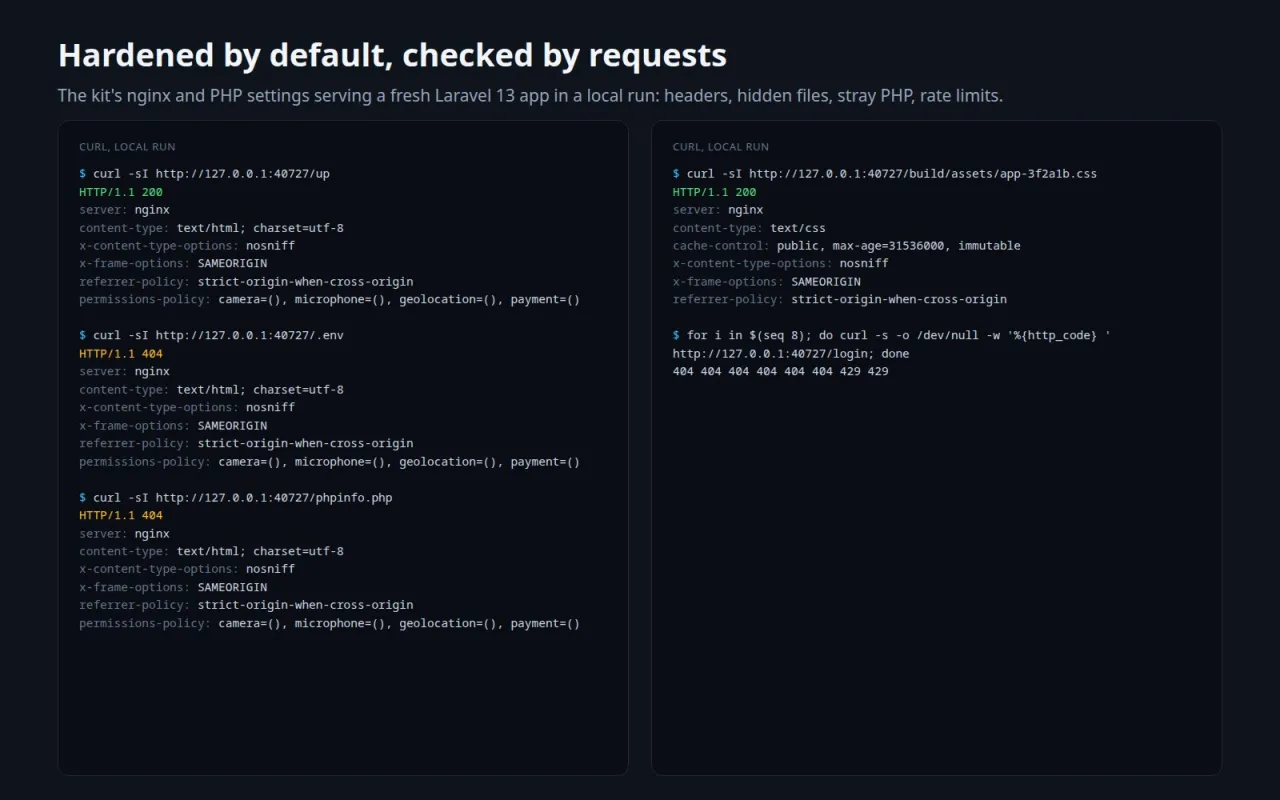Click the "CURL, LOCAL RUN" label above the app-3f2a1b.css command
Viewport: 1280px width, 800px height.
click(x=721, y=147)
